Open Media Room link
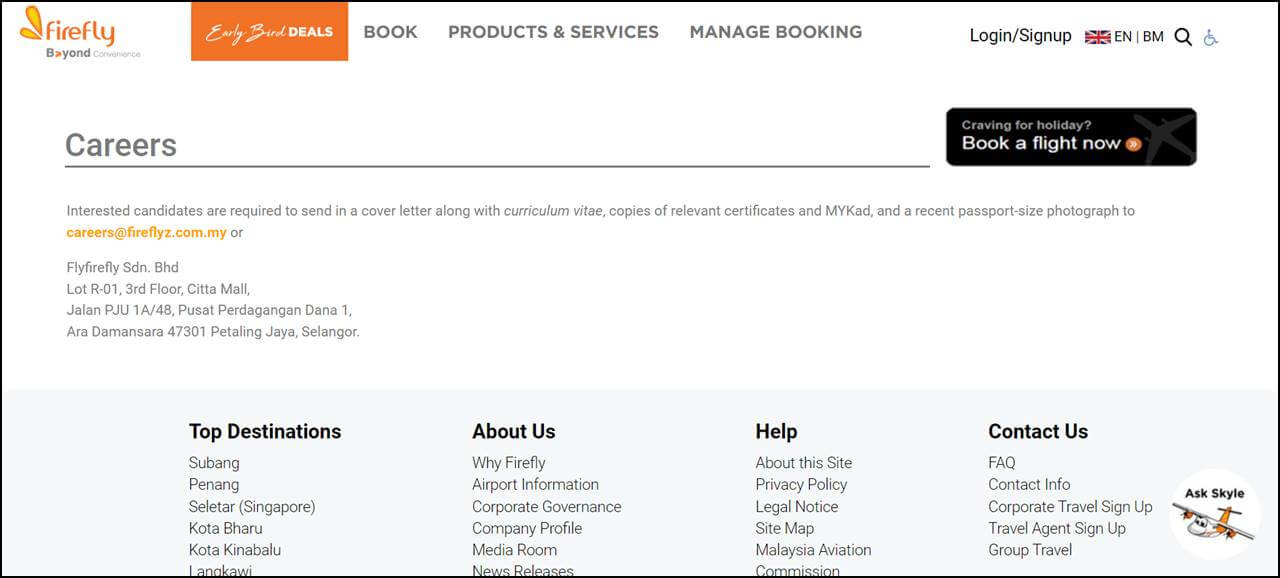This screenshot has width=1280, height=578. (514, 550)
